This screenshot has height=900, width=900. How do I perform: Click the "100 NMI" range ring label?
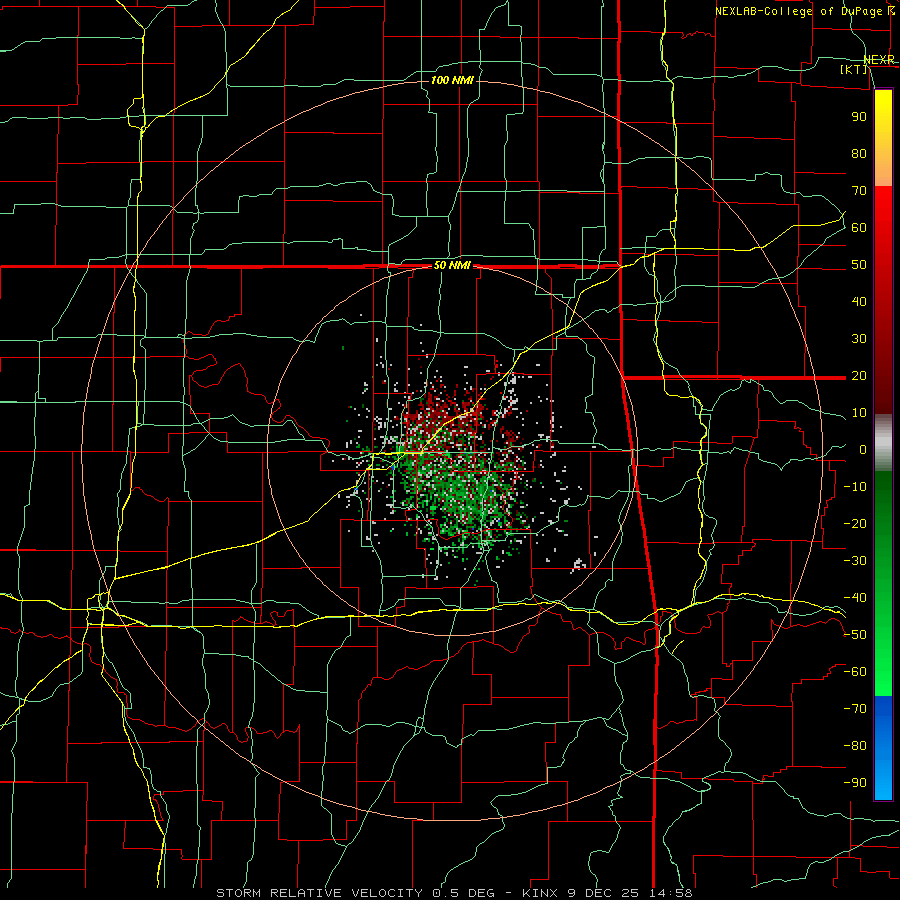pyautogui.click(x=452, y=80)
